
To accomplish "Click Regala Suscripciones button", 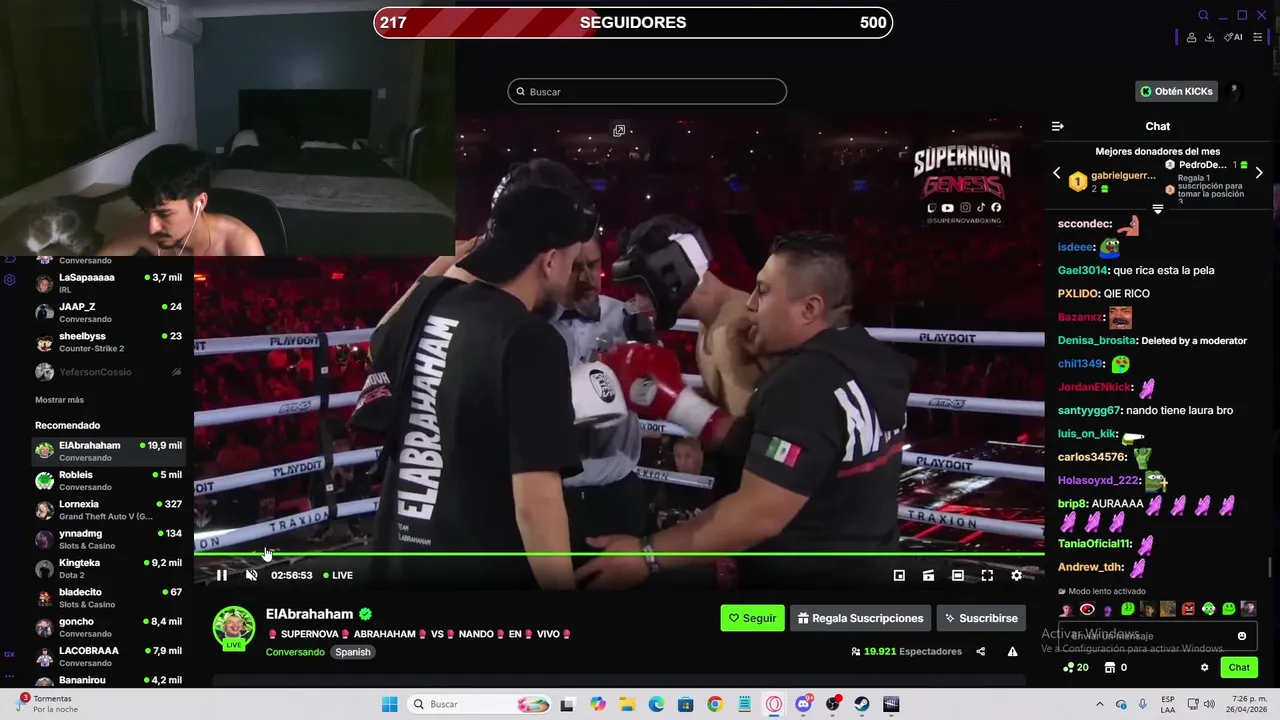I will pos(860,618).
